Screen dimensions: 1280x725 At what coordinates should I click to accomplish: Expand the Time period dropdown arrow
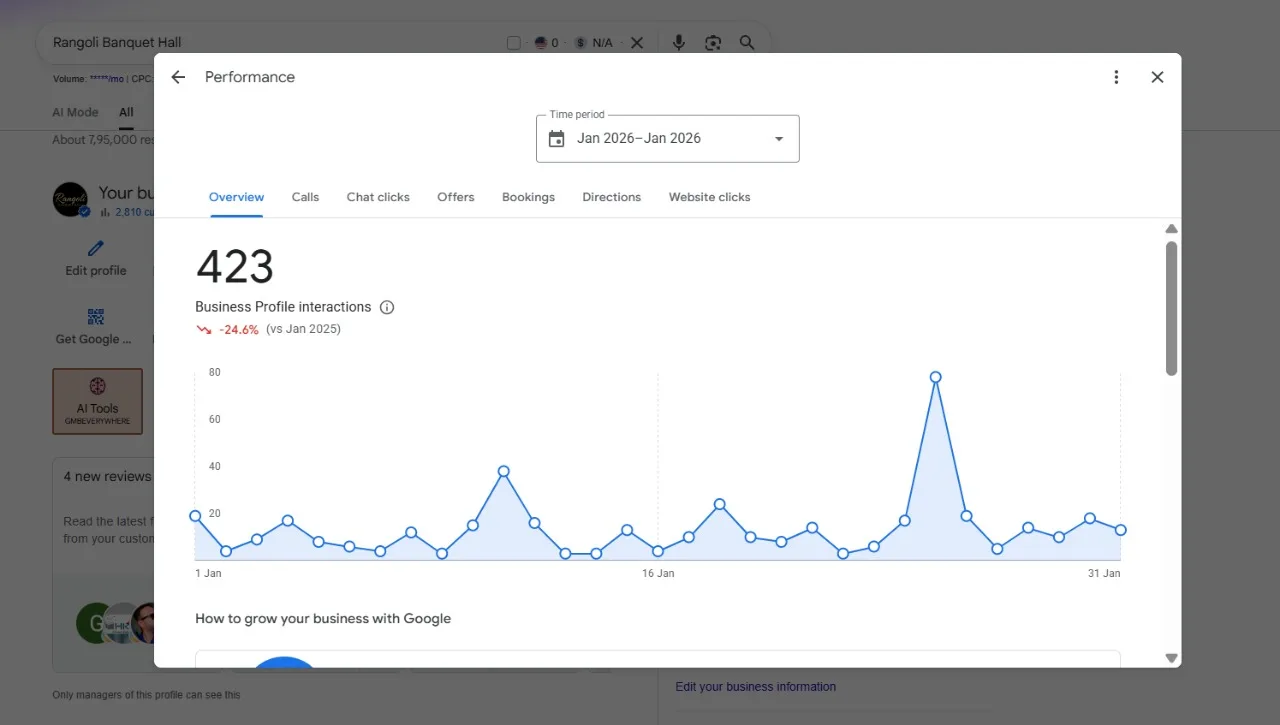[x=779, y=139]
